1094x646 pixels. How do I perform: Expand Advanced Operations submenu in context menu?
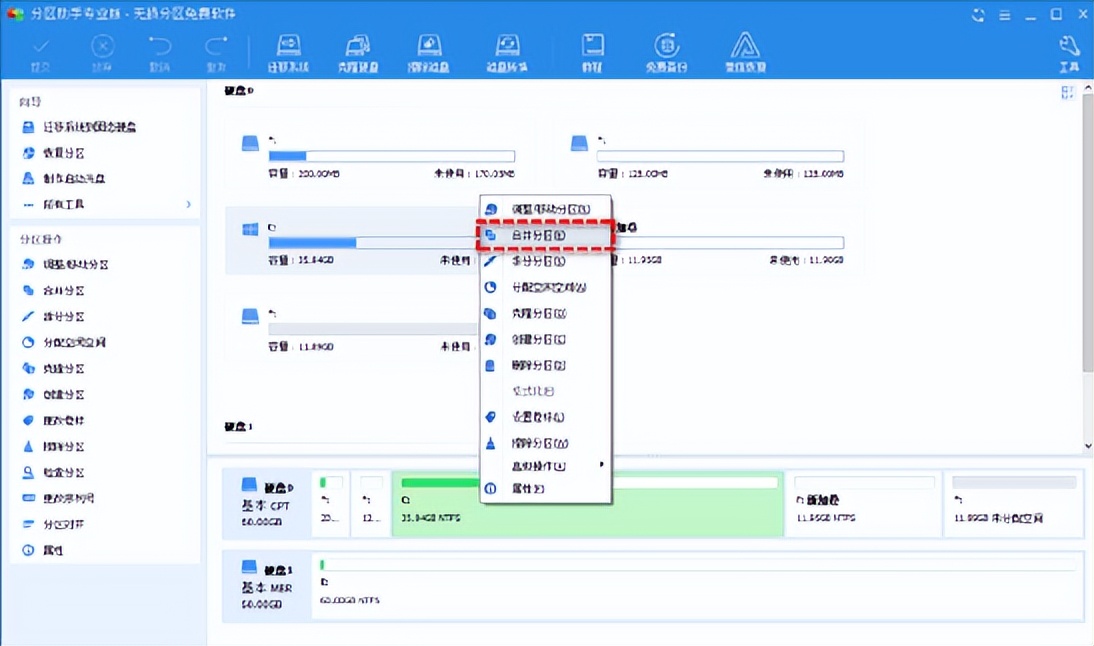click(x=547, y=464)
